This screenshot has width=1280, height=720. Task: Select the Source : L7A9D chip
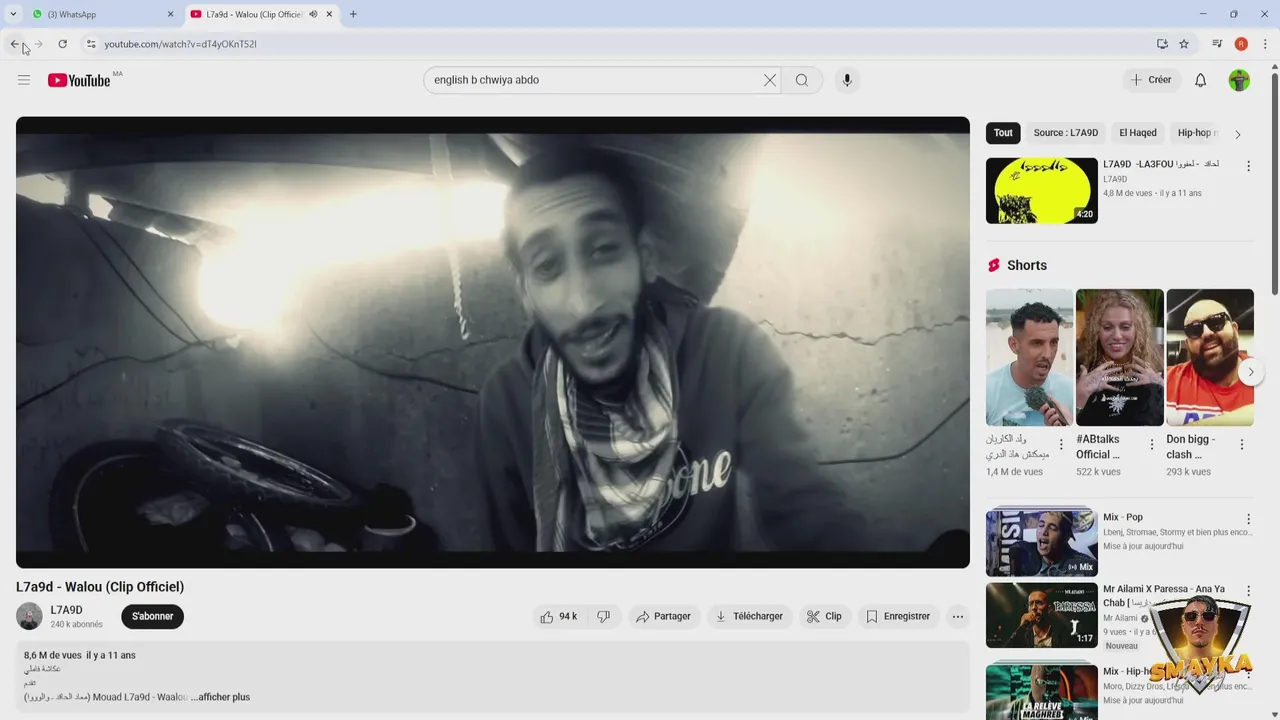click(x=1065, y=133)
